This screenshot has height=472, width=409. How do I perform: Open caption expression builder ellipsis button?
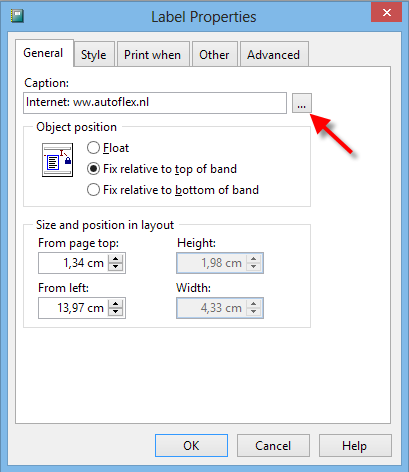[302, 103]
